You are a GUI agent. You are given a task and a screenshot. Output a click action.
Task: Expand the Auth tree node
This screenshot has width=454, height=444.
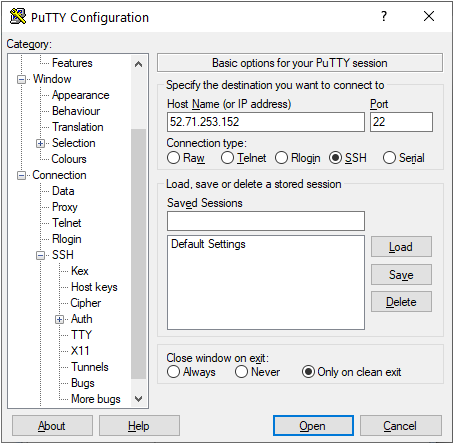point(59,319)
